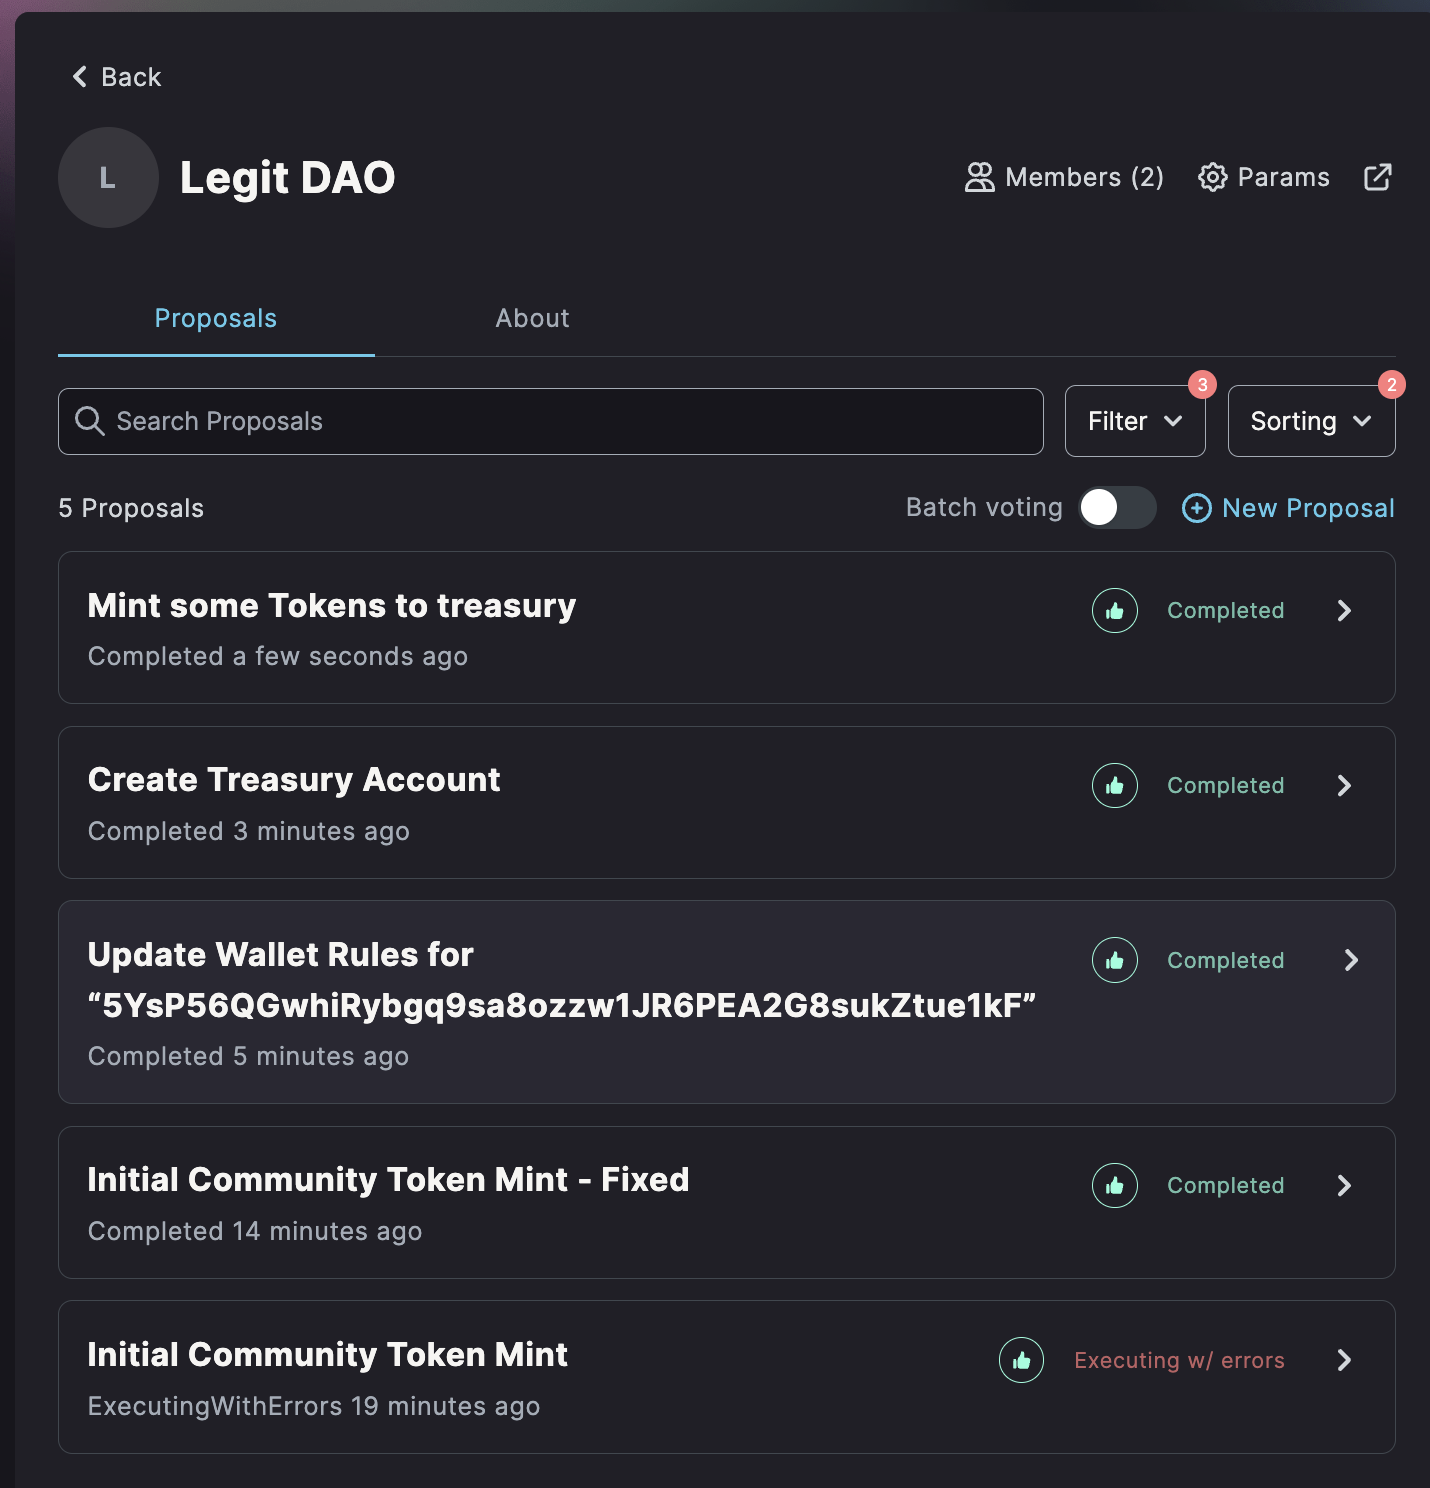Open the Filter dropdown
1430x1488 pixels.
1134,421
